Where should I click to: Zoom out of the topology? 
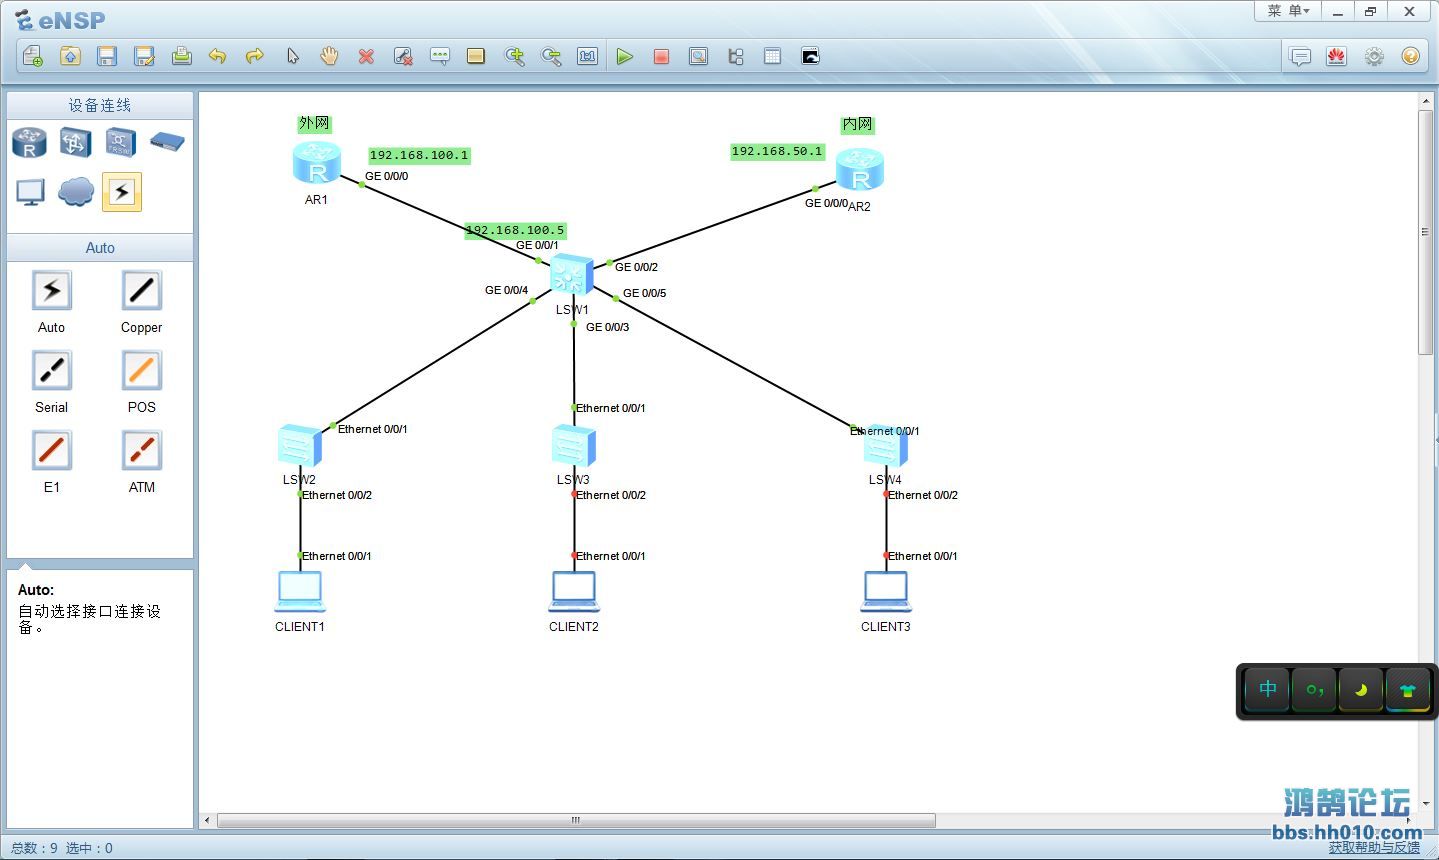click(551, 56)
